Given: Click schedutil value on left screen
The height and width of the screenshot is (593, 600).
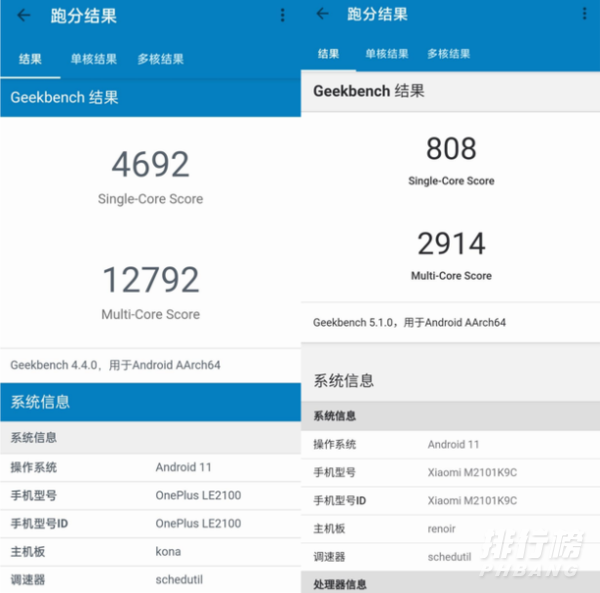Looking at the screenshot, I should 179,580.
